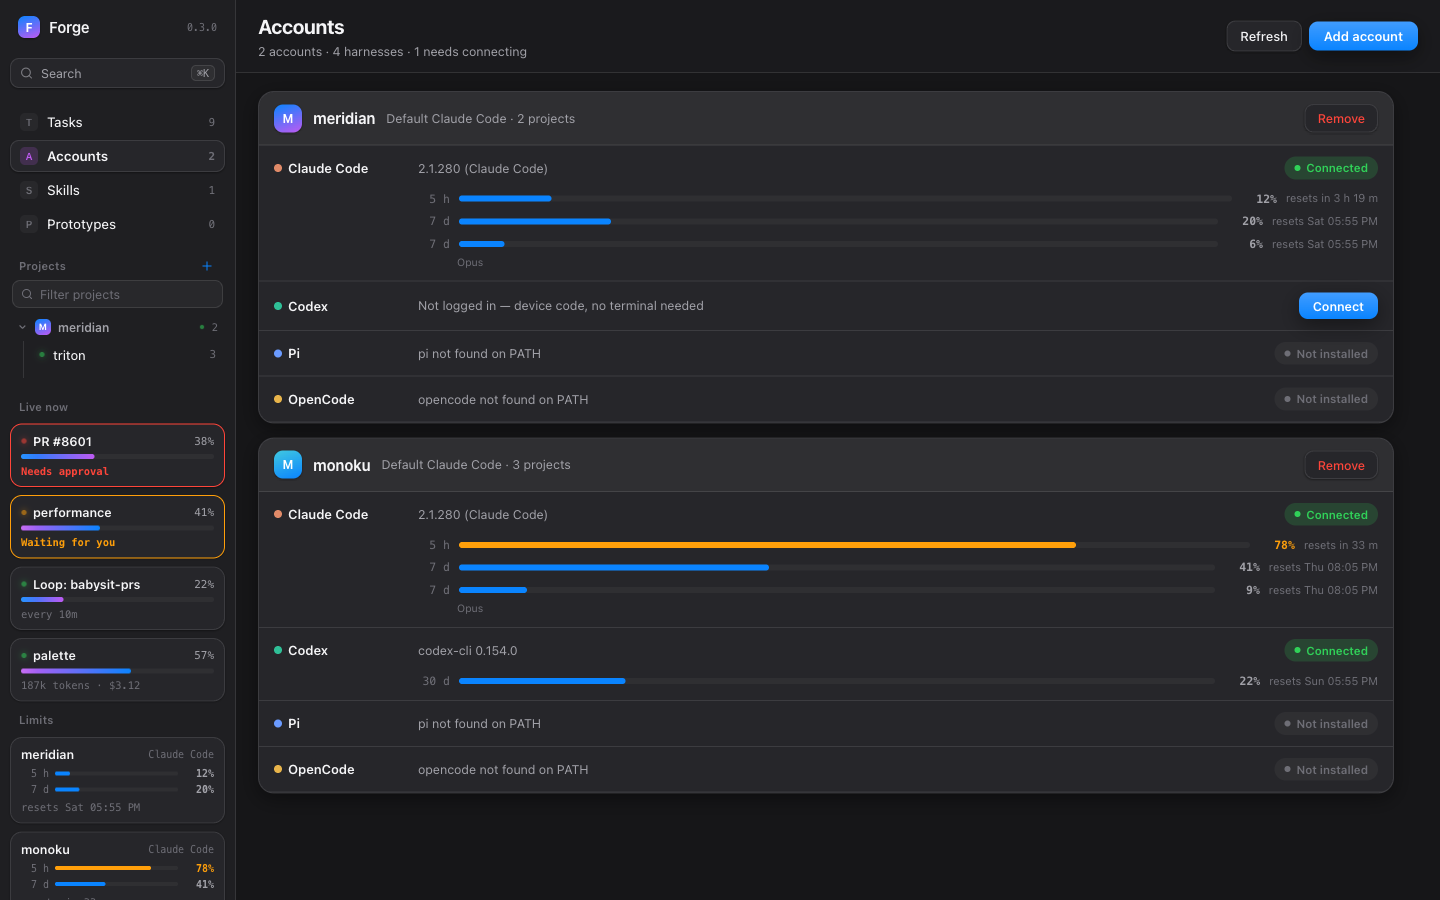Screen dimensions: 1440x900
Task: Click the Tasks T icon
Action: [x=29, y=122]
